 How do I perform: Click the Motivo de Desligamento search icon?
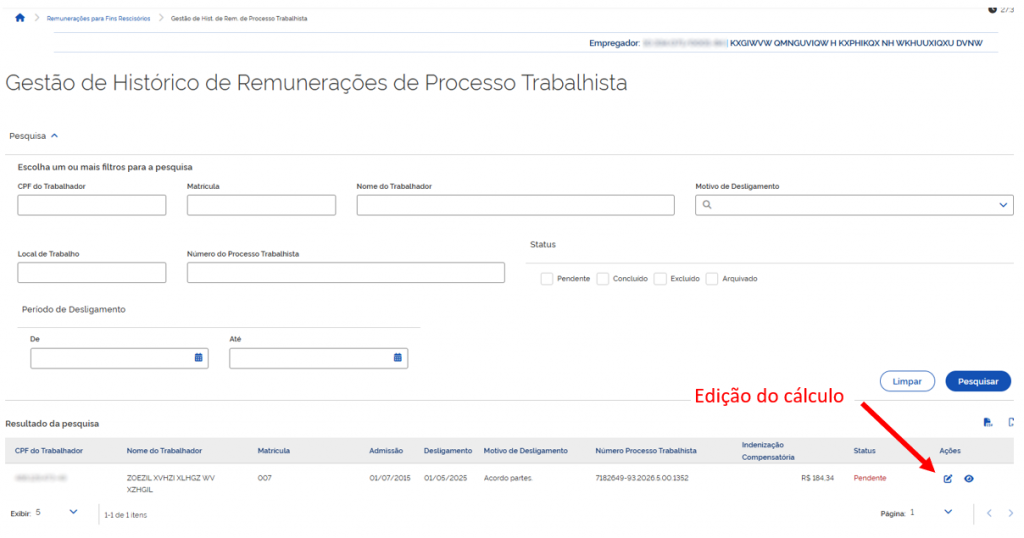[x=707, y=205]
